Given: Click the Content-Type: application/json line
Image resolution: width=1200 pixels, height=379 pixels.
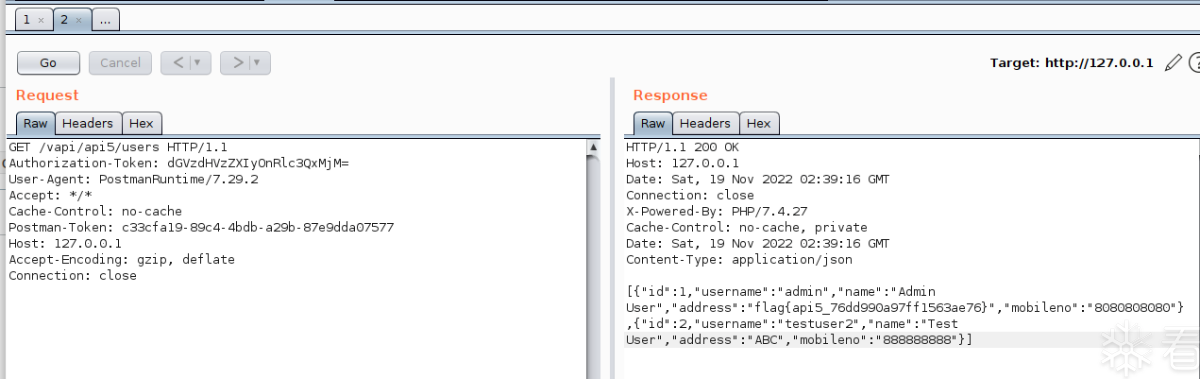Looking at the screenshot, I should click(x=739, y=259).
